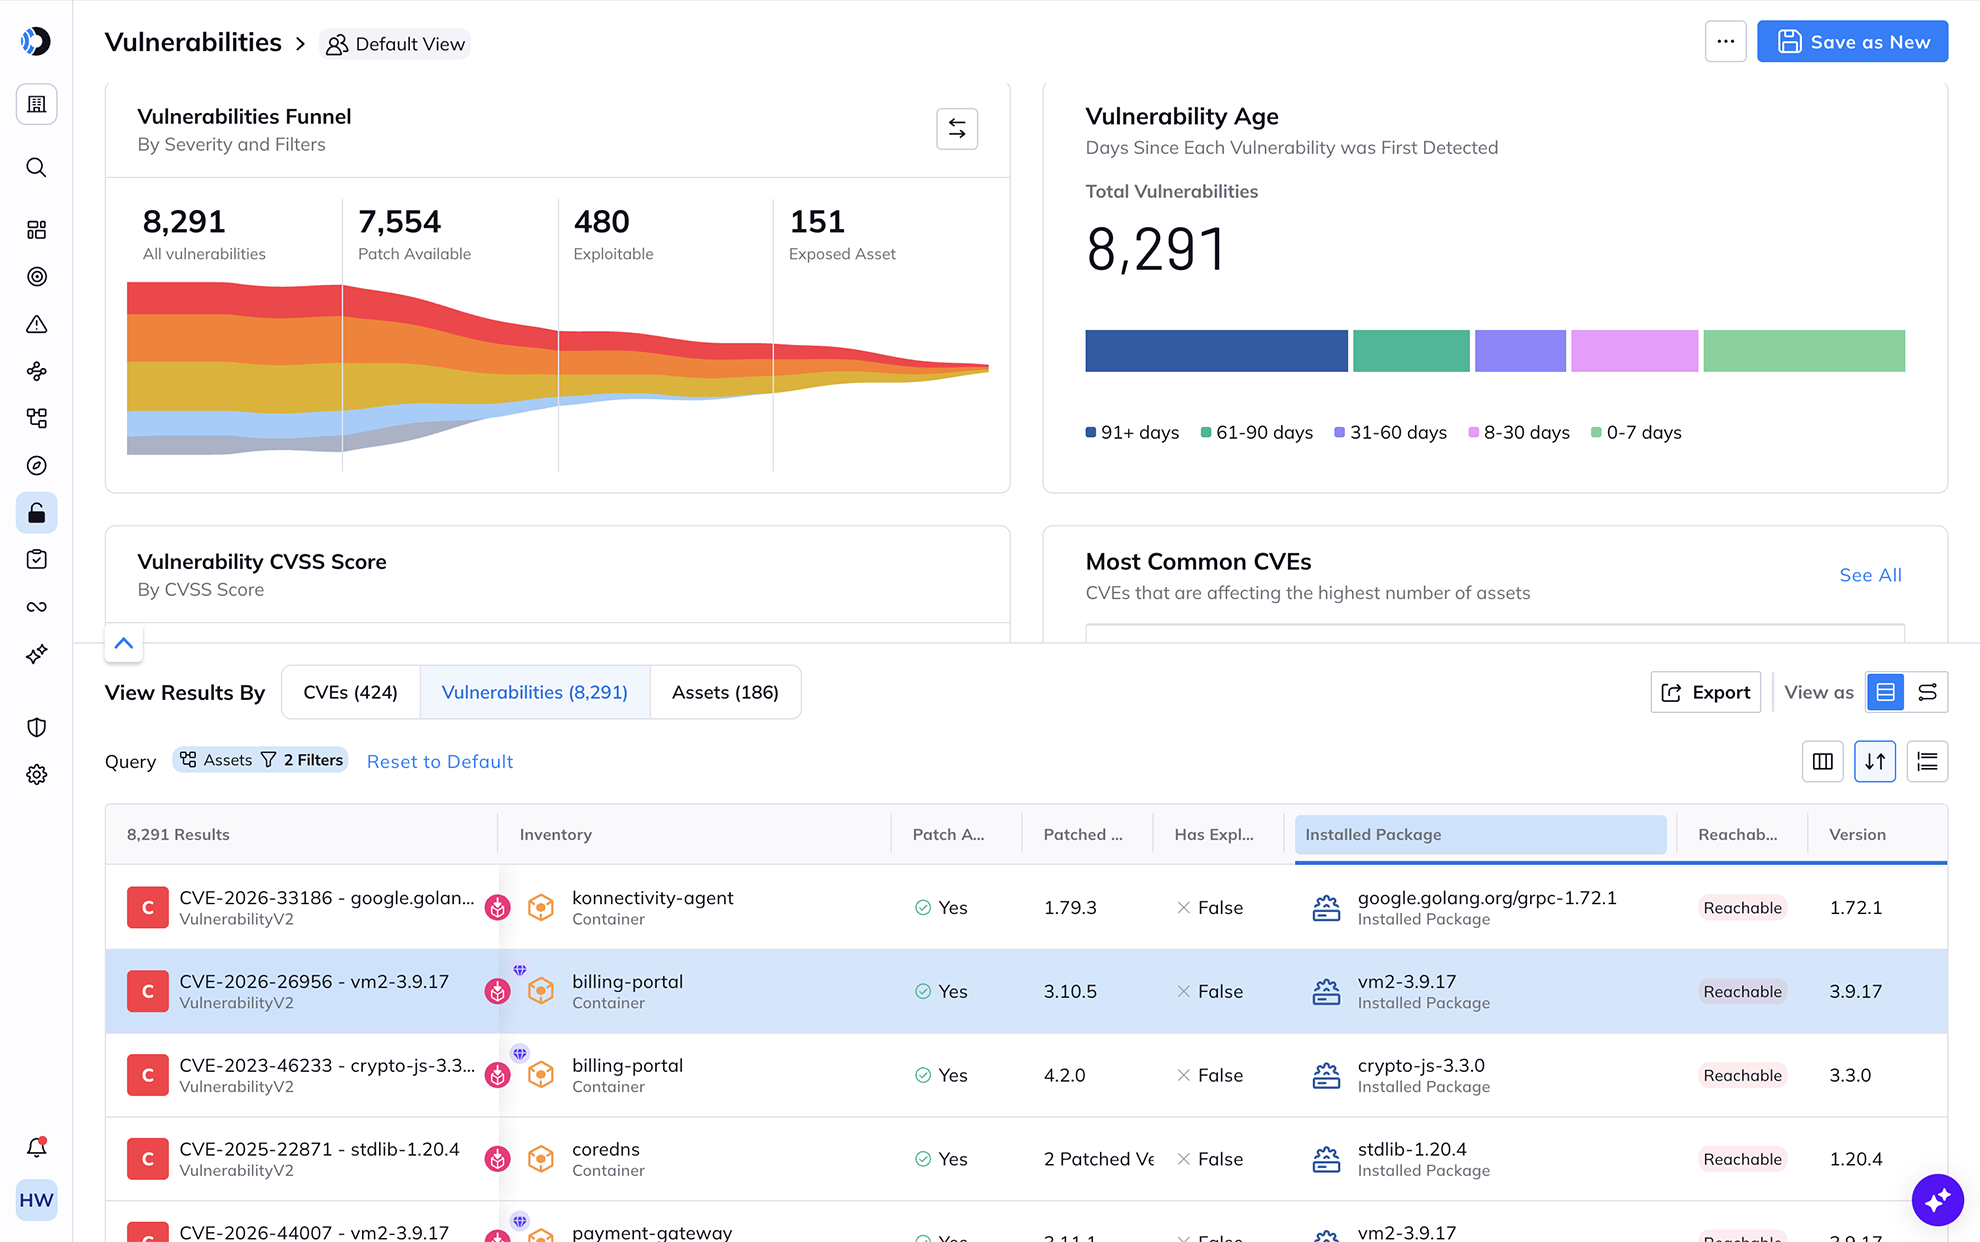Open the asset hierarchy icon in sidebar
1980x1242 pixels.
click(x=37, y=418)
